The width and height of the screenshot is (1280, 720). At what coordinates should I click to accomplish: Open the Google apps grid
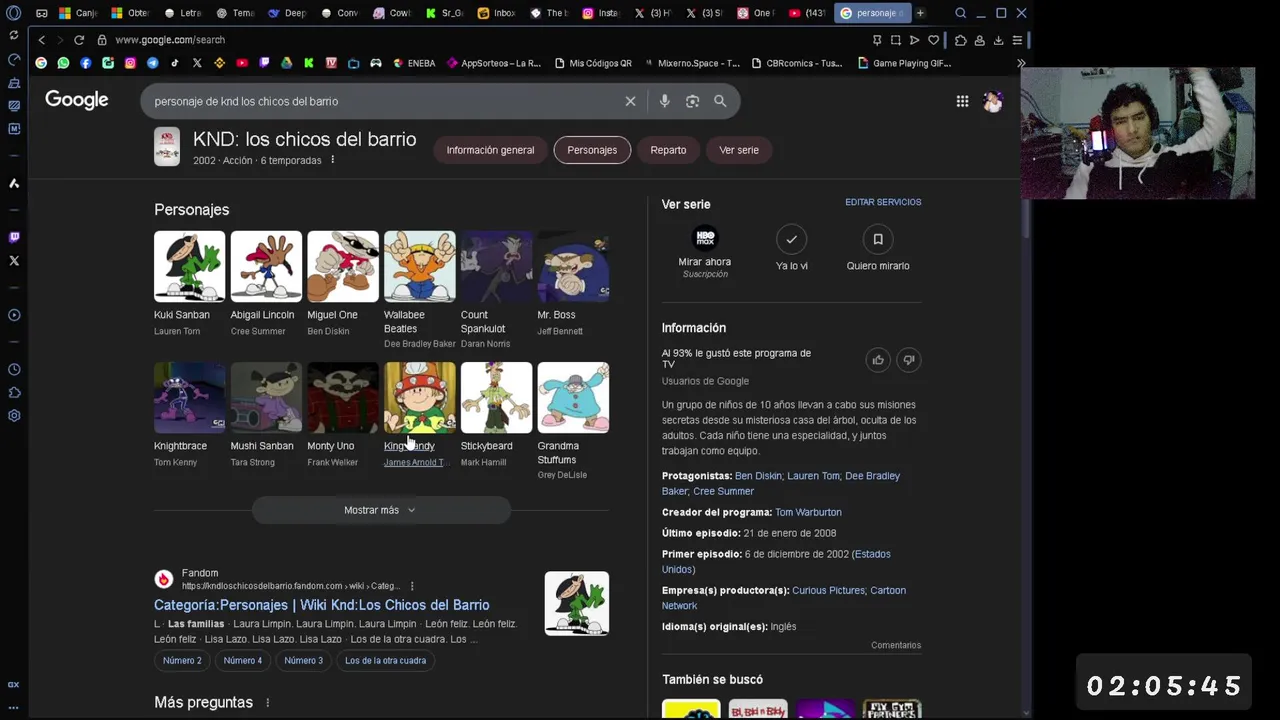[x=962, y=101]
